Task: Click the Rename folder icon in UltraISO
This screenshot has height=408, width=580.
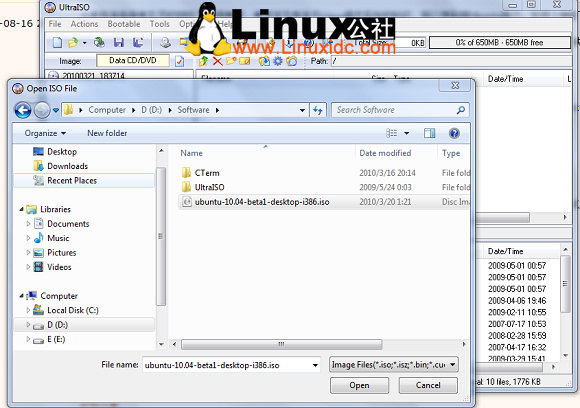Action: tap(245, 61)
